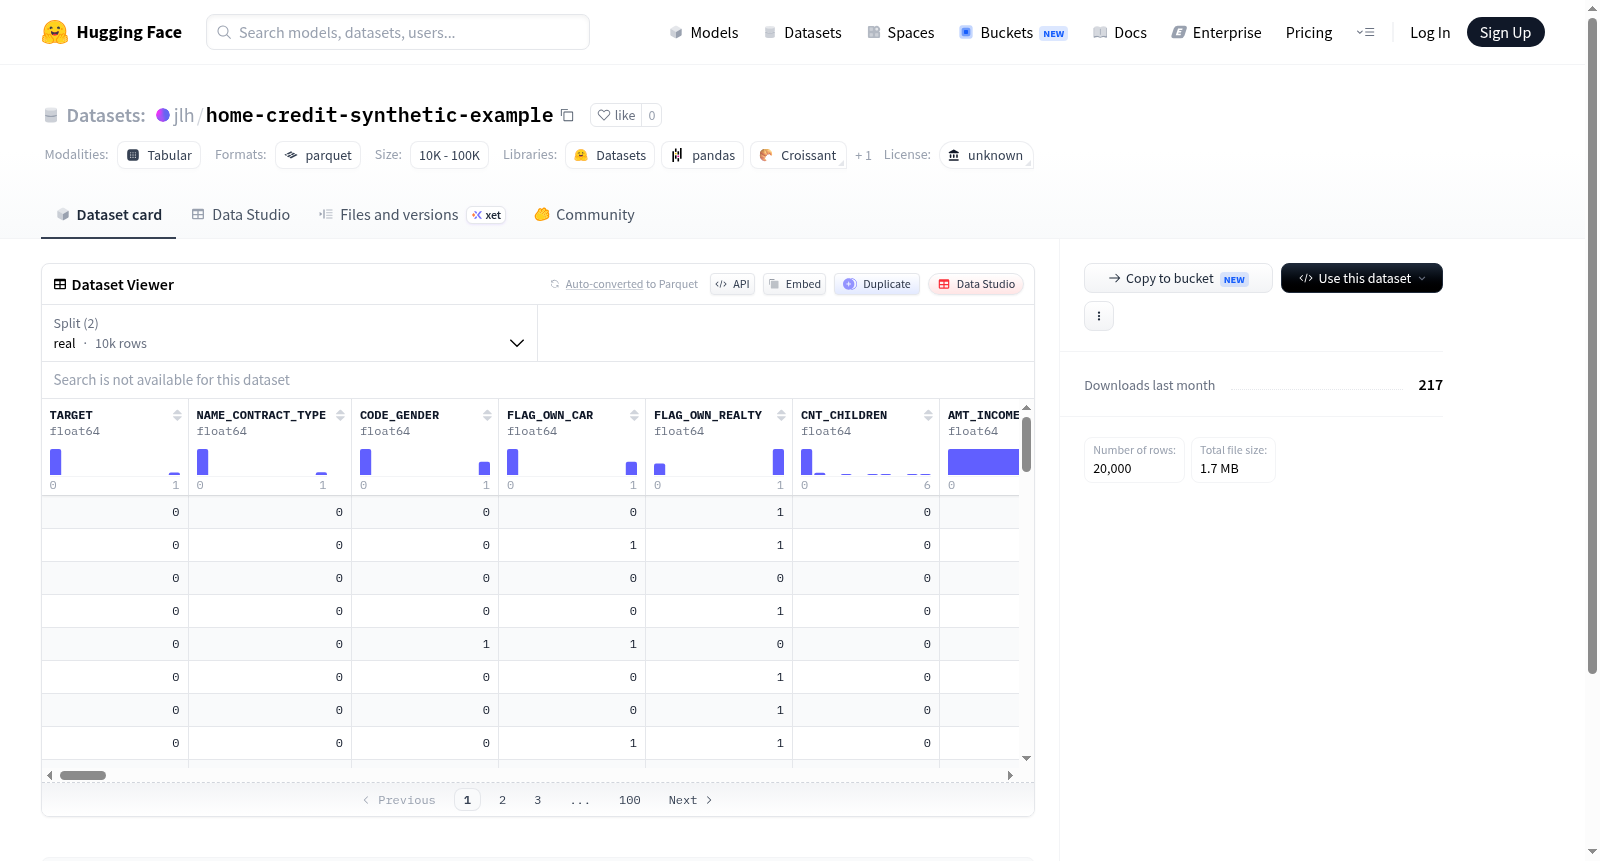
Task: Go to Datasets in top navigation
Action: tap(802, 32)
